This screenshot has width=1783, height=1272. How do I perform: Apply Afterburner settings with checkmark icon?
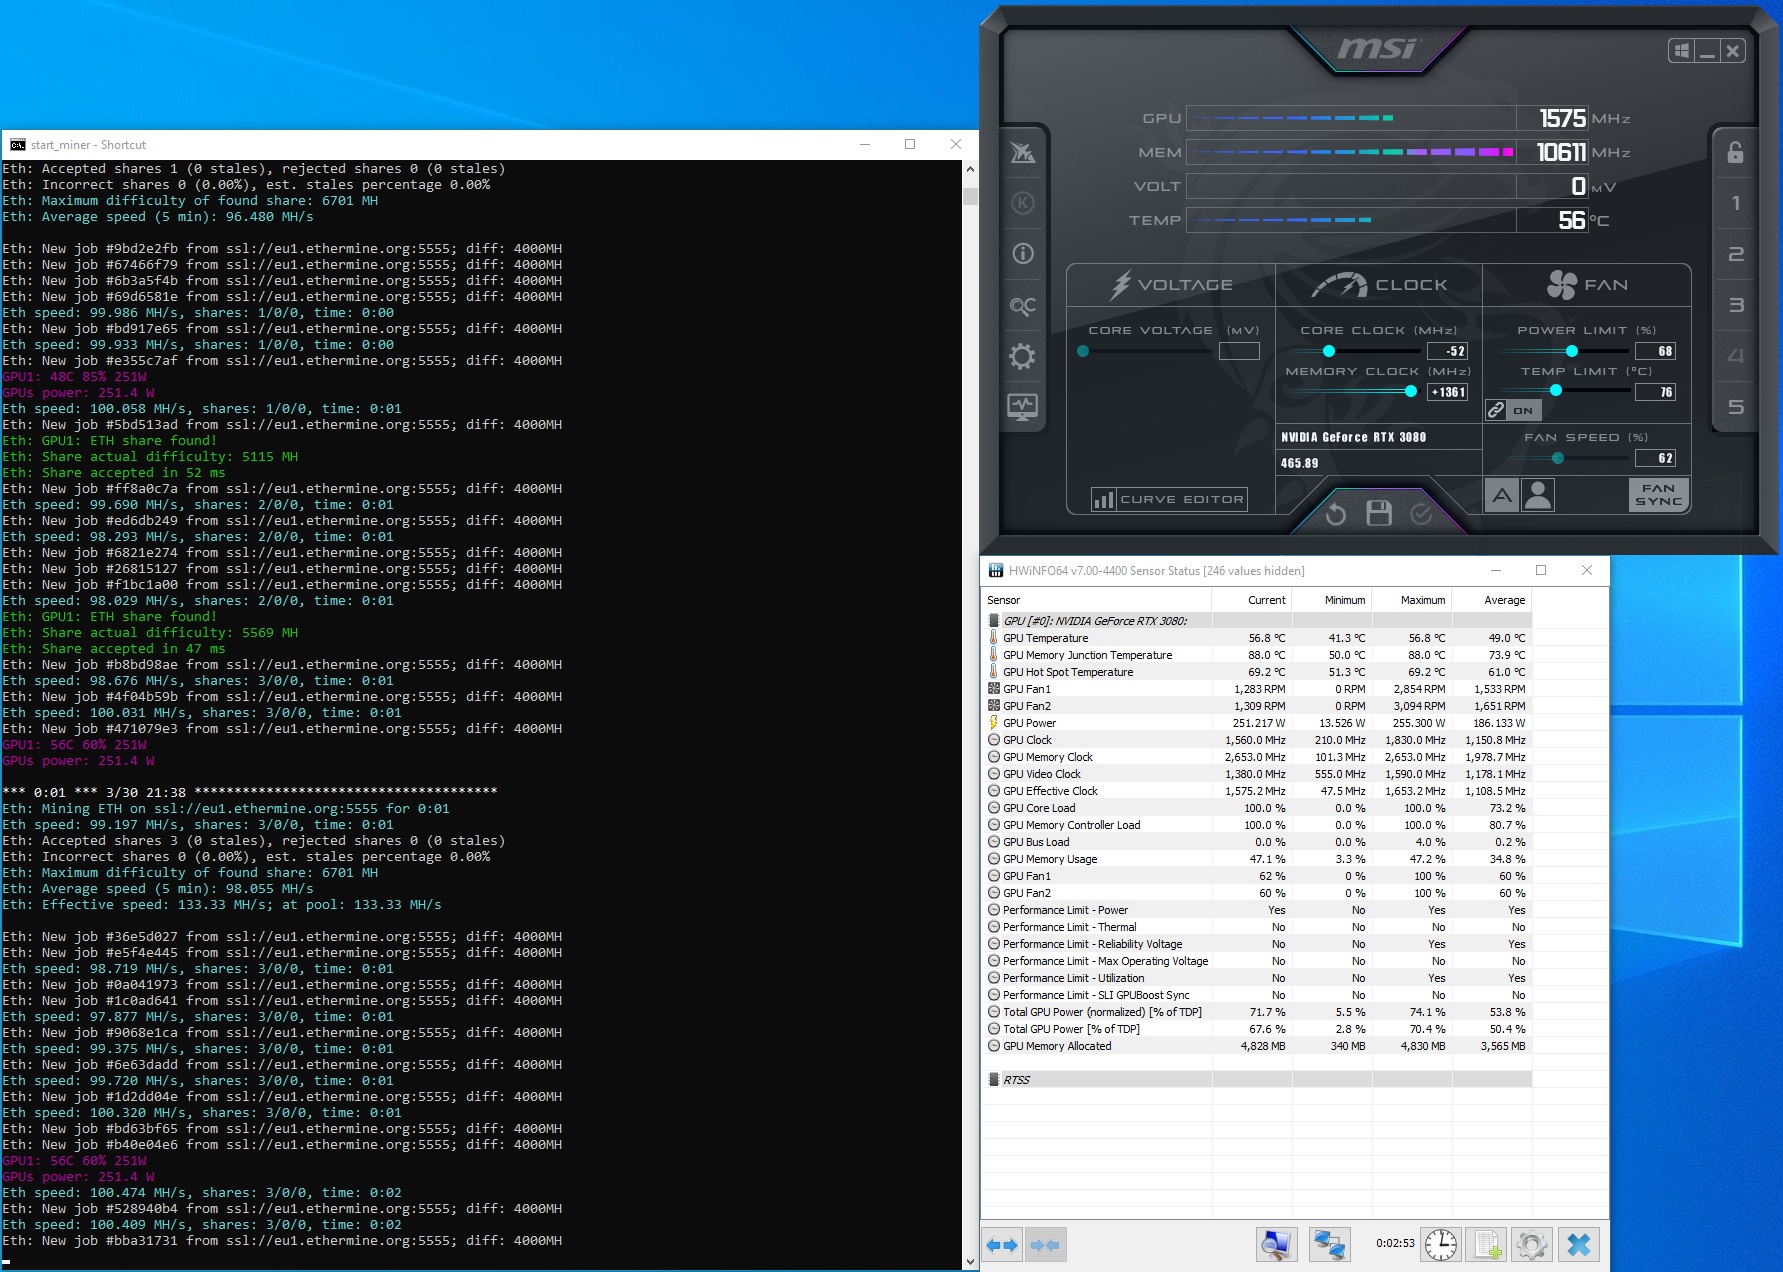[1421, 514]
